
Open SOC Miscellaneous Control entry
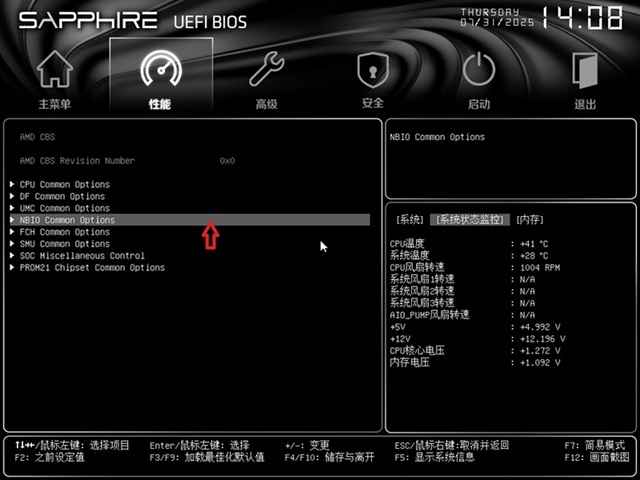click(x=82, y=256)
